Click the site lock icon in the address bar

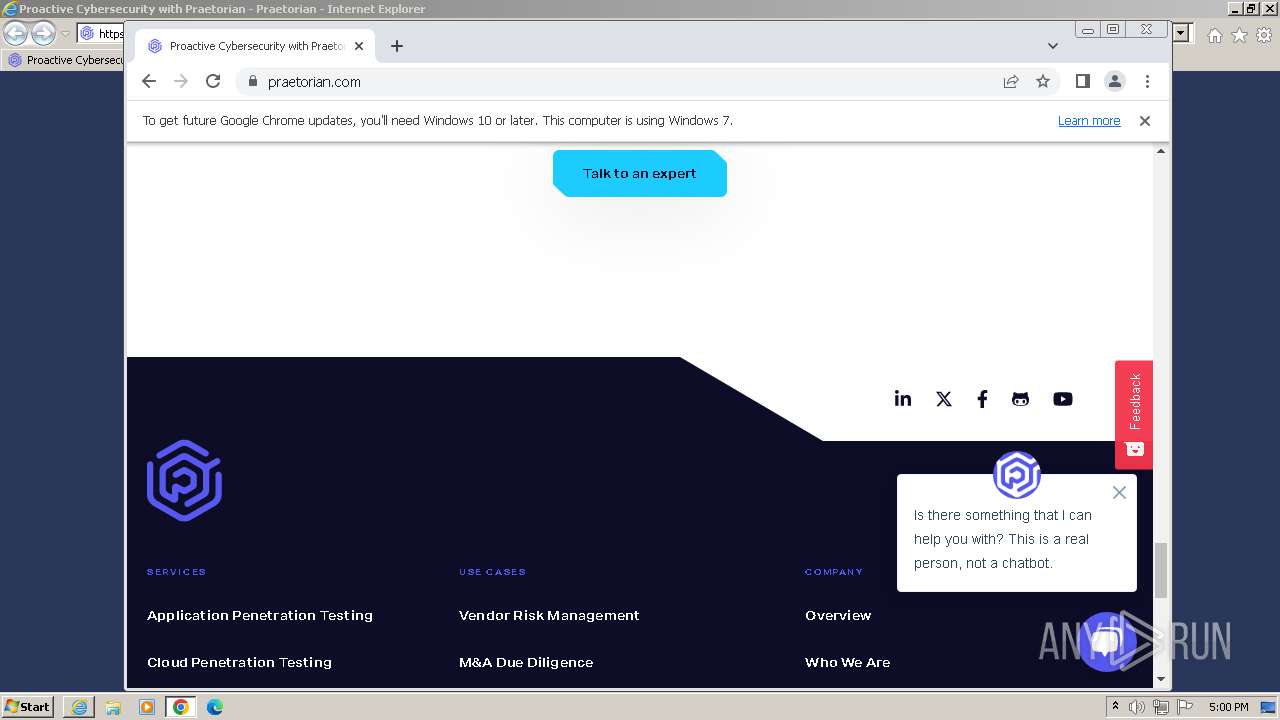252,82
